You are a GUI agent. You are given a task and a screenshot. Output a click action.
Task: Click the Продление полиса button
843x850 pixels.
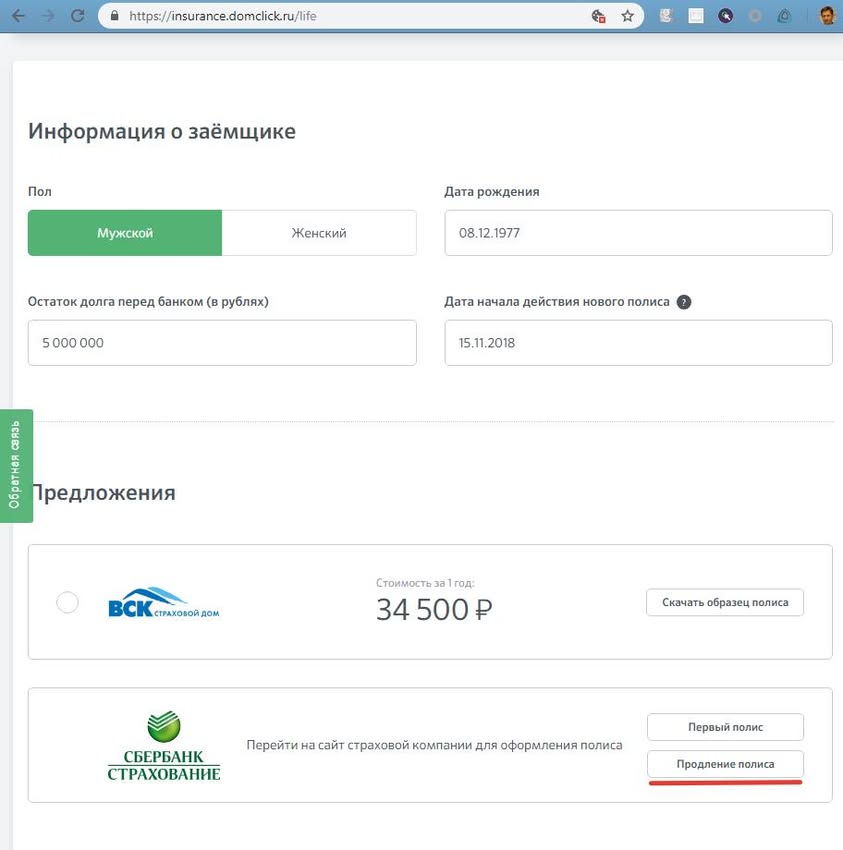725,764
